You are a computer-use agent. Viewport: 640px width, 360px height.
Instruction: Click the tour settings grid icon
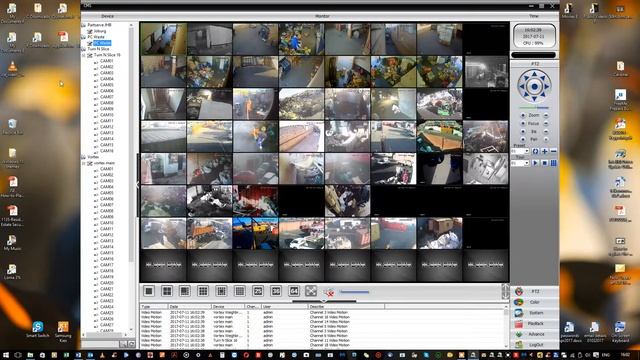coord(553,163)
